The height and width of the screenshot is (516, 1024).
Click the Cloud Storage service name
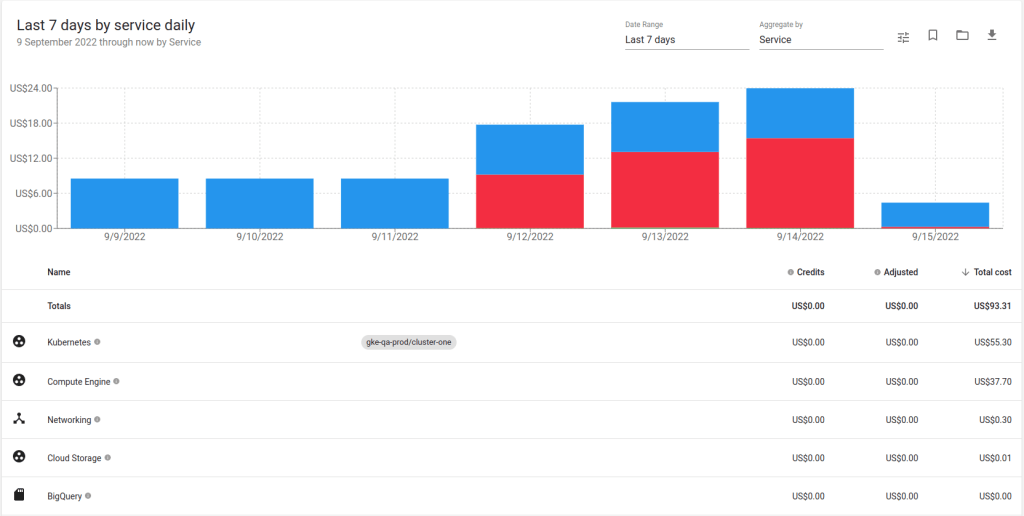pyautogui.click(x=74, y=458)
